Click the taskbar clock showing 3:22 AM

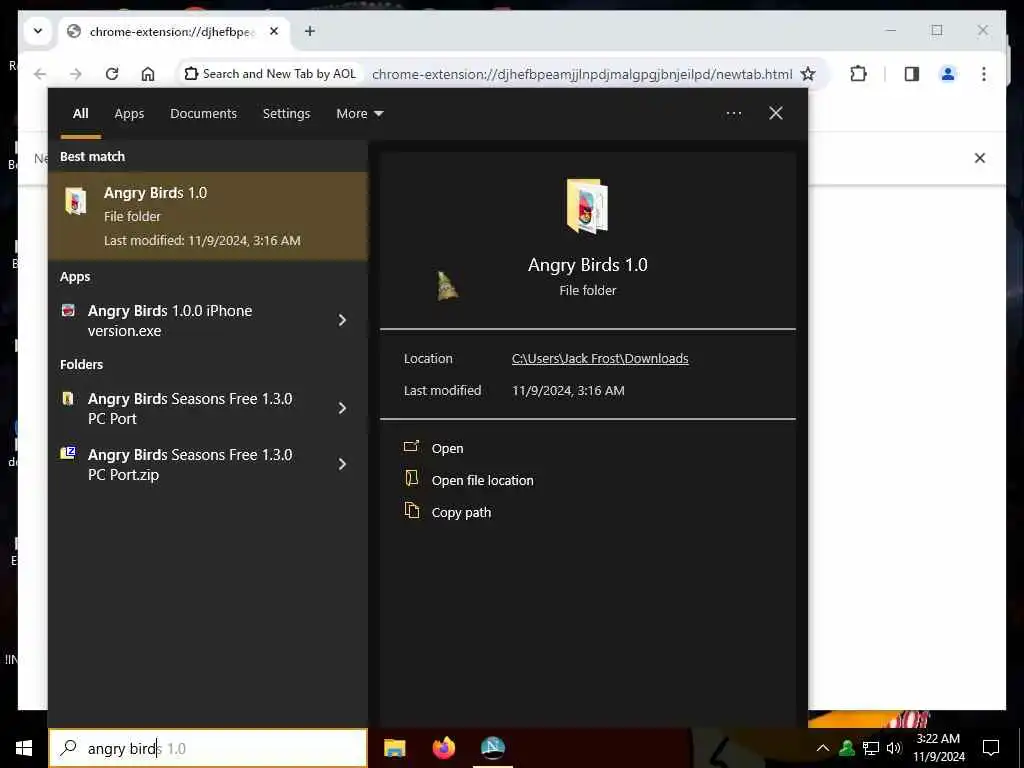click(938, 748)
